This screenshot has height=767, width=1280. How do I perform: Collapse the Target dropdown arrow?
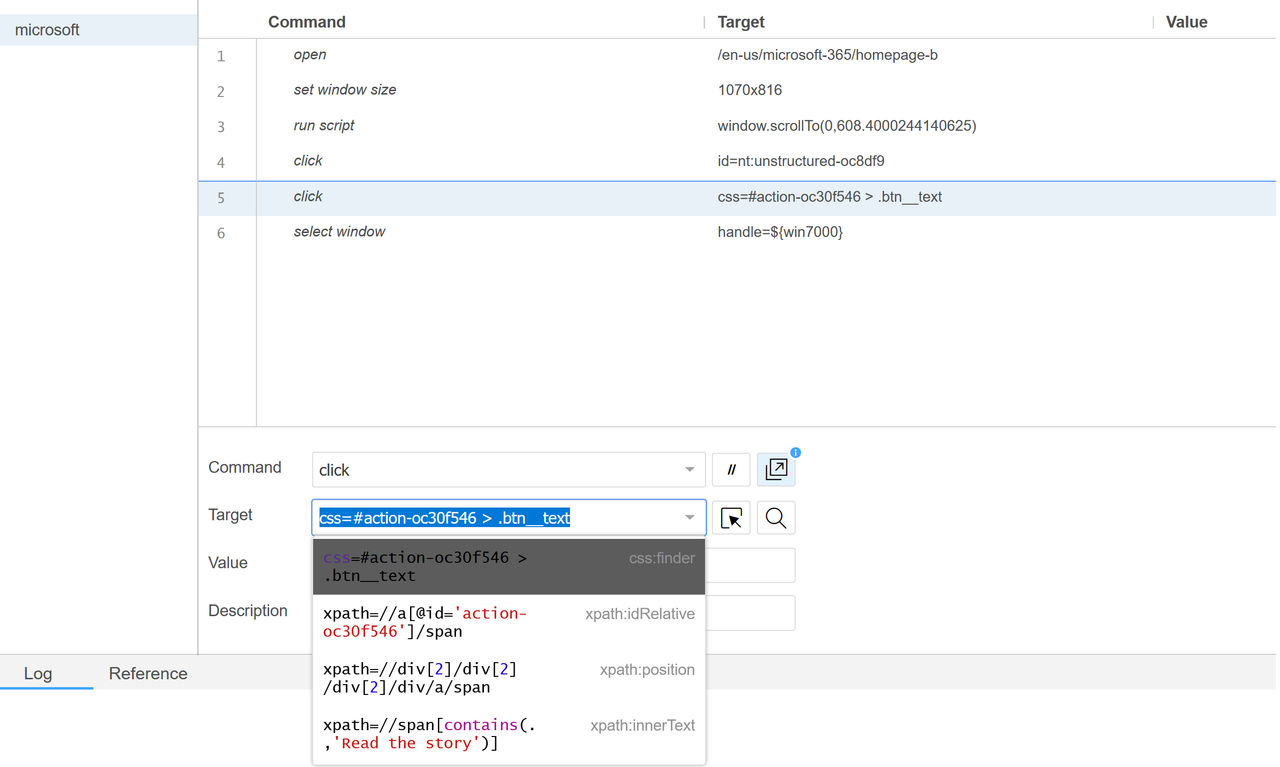(689, 518)
